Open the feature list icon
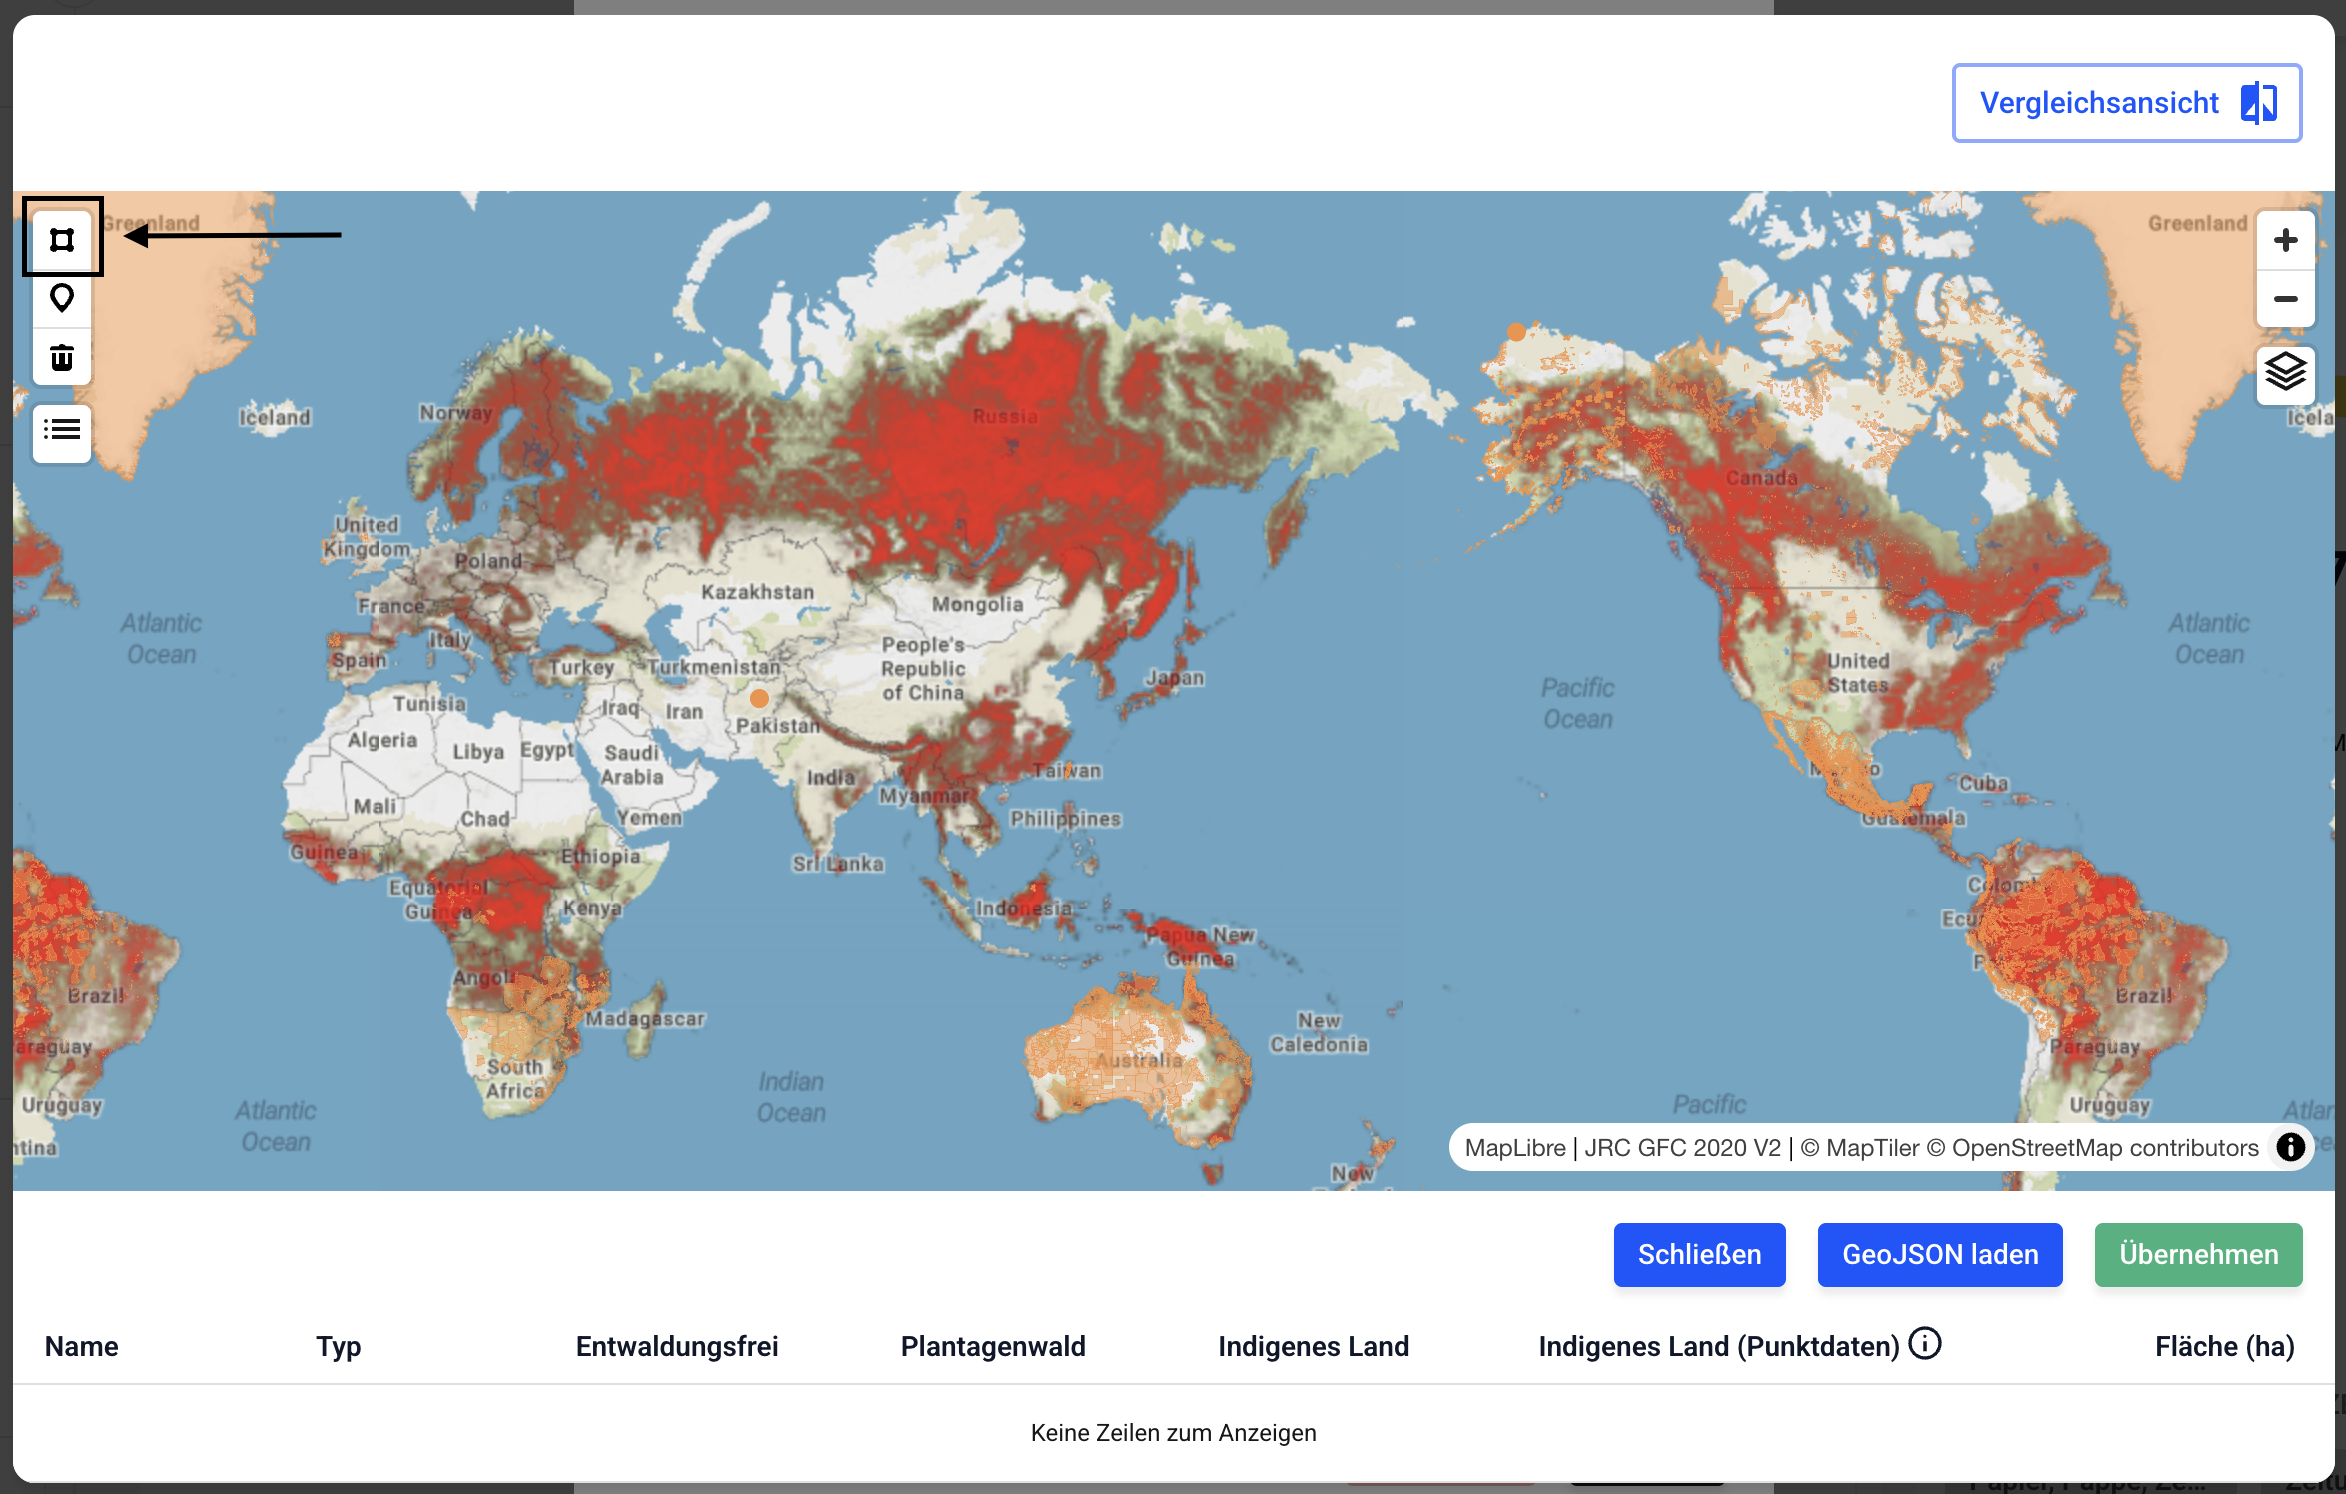The image size is (2346, 1494). (x=62, y=431)
